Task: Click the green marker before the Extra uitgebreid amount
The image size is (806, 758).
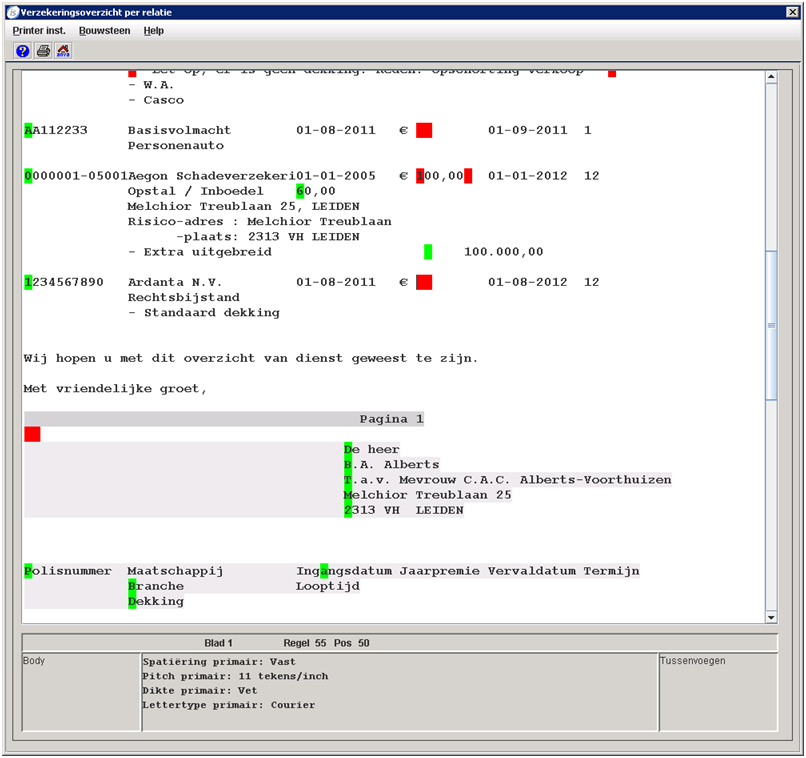Action: pyautogui.click(x=428, y=252)
